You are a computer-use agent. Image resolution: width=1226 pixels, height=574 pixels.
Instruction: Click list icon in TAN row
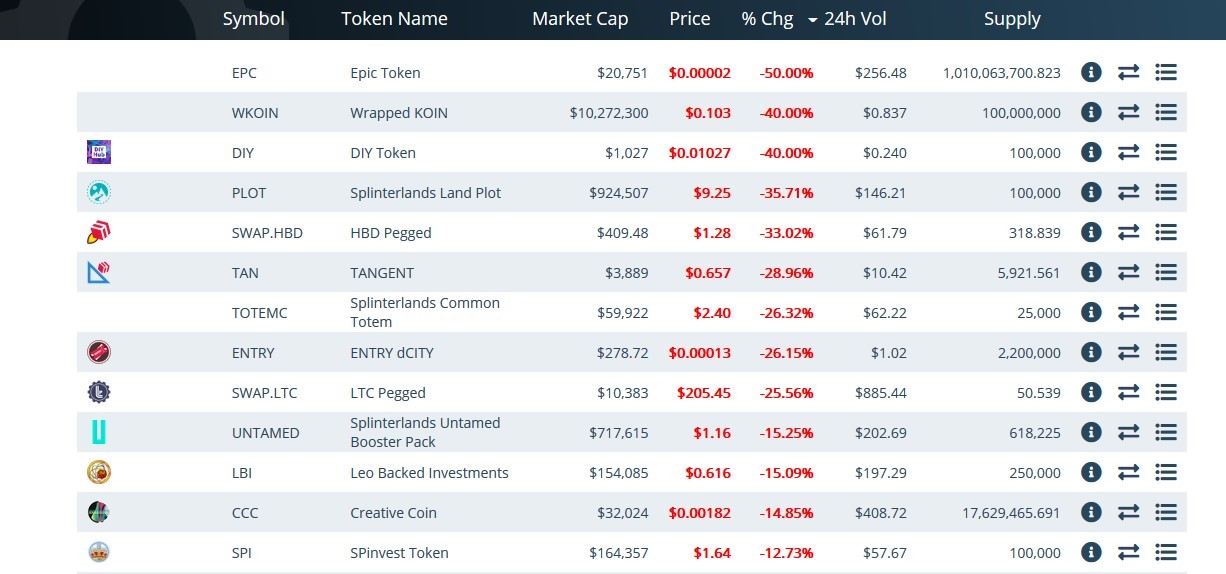(x=1165, y=272)
